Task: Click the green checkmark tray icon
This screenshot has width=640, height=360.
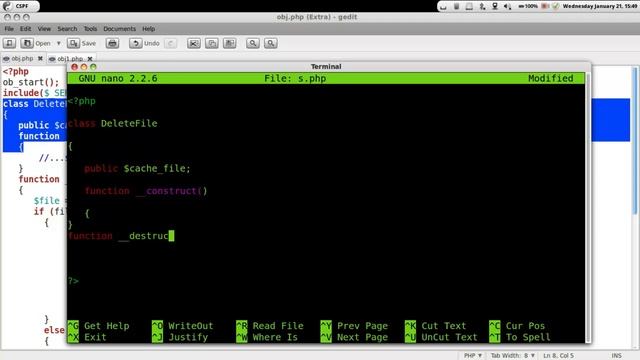Action: click(556, 6)
